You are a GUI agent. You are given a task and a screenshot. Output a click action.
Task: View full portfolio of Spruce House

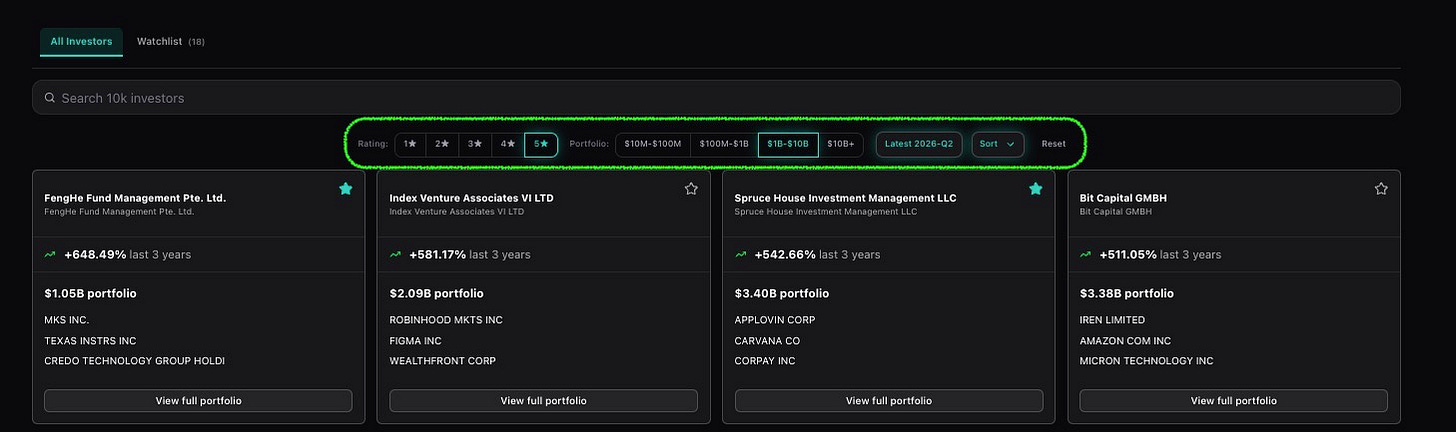coord(888,400)
